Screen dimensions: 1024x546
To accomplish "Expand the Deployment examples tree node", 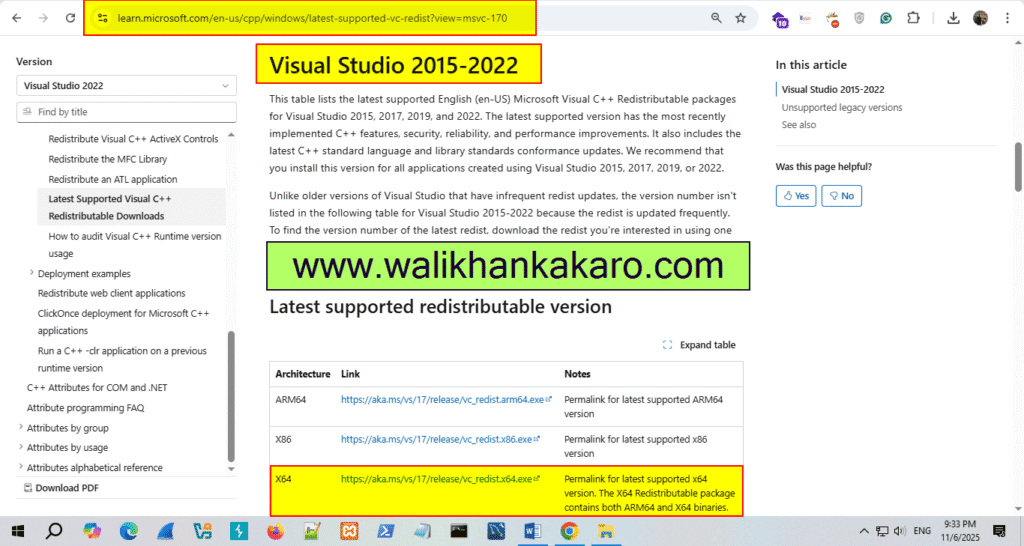I will [32, 273].
